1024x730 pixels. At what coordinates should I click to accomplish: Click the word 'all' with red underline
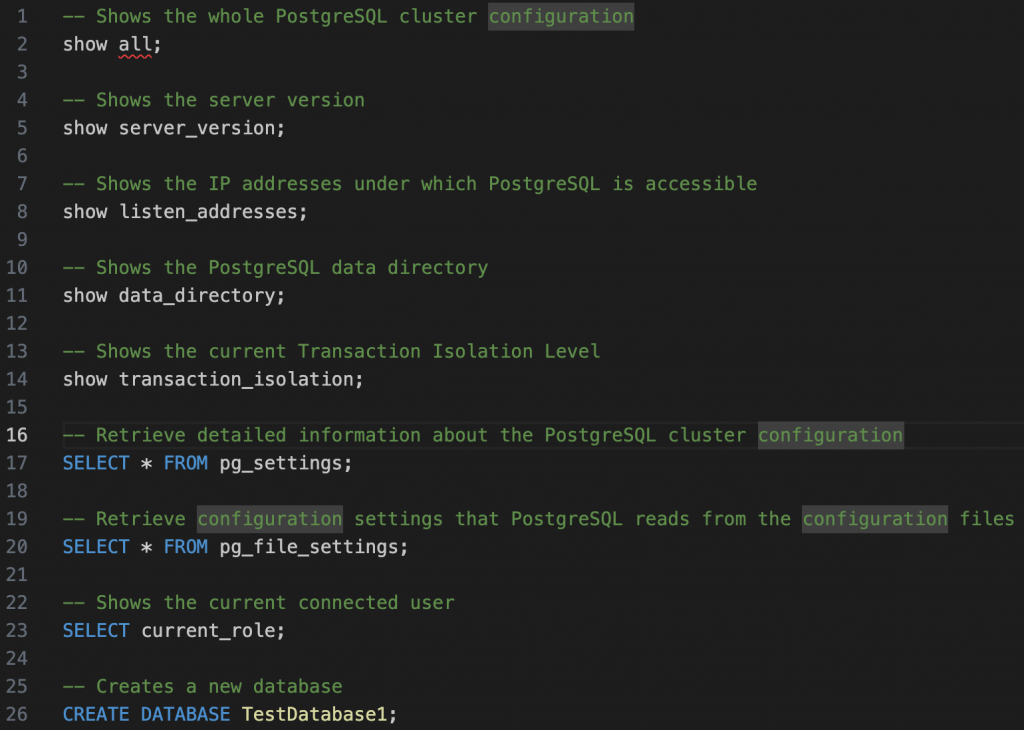tap(135, 44)
